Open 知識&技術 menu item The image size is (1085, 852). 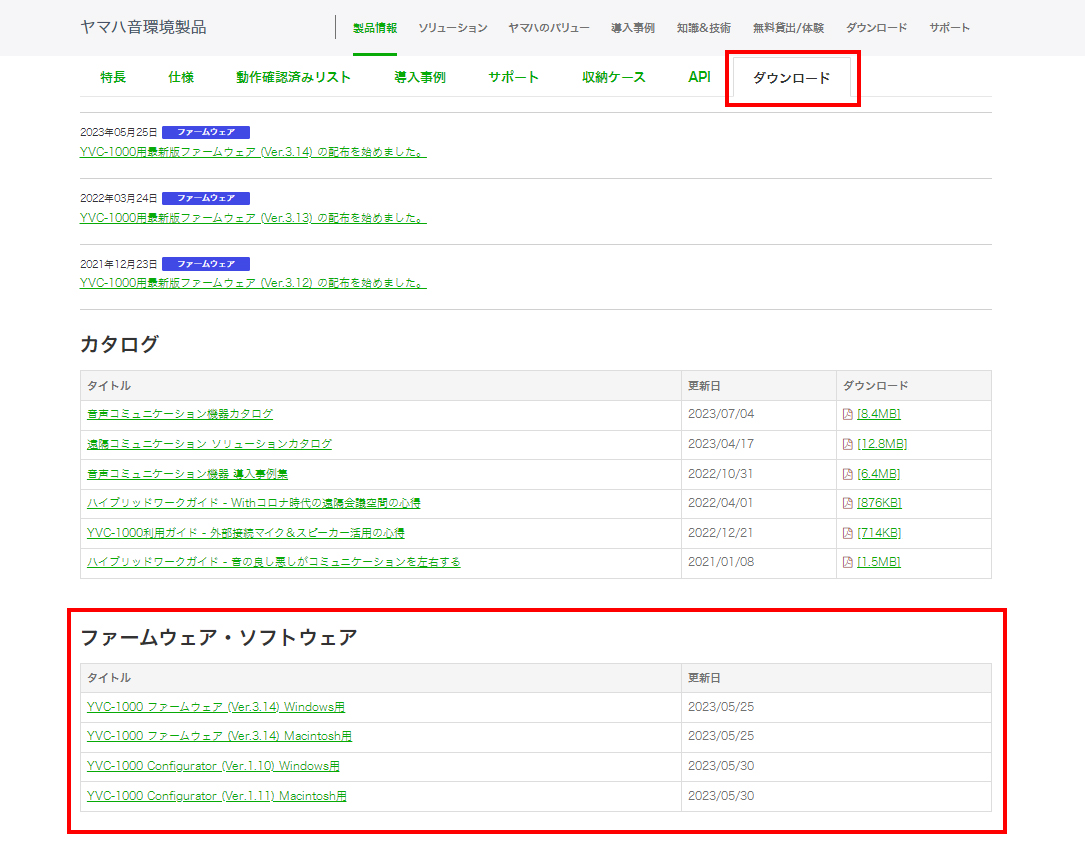point(704,28)
